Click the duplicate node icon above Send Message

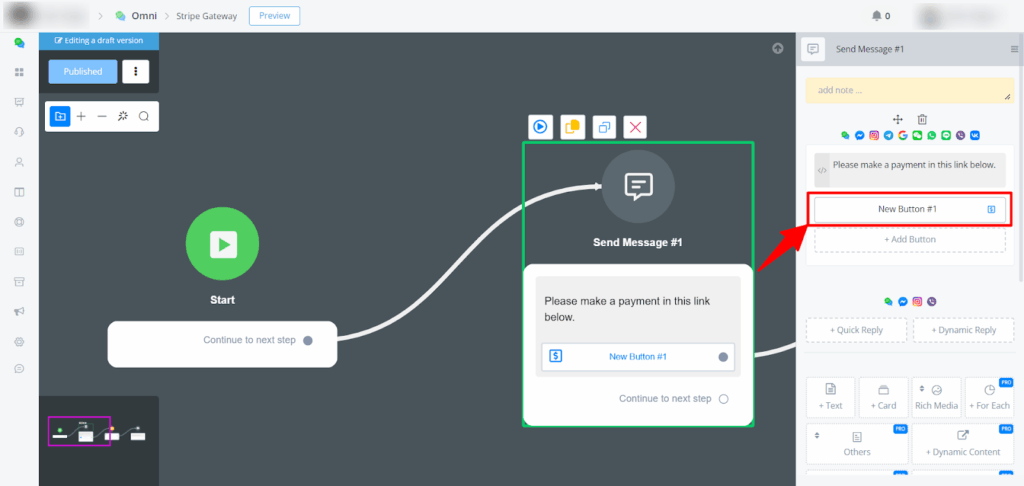point(604,127)
